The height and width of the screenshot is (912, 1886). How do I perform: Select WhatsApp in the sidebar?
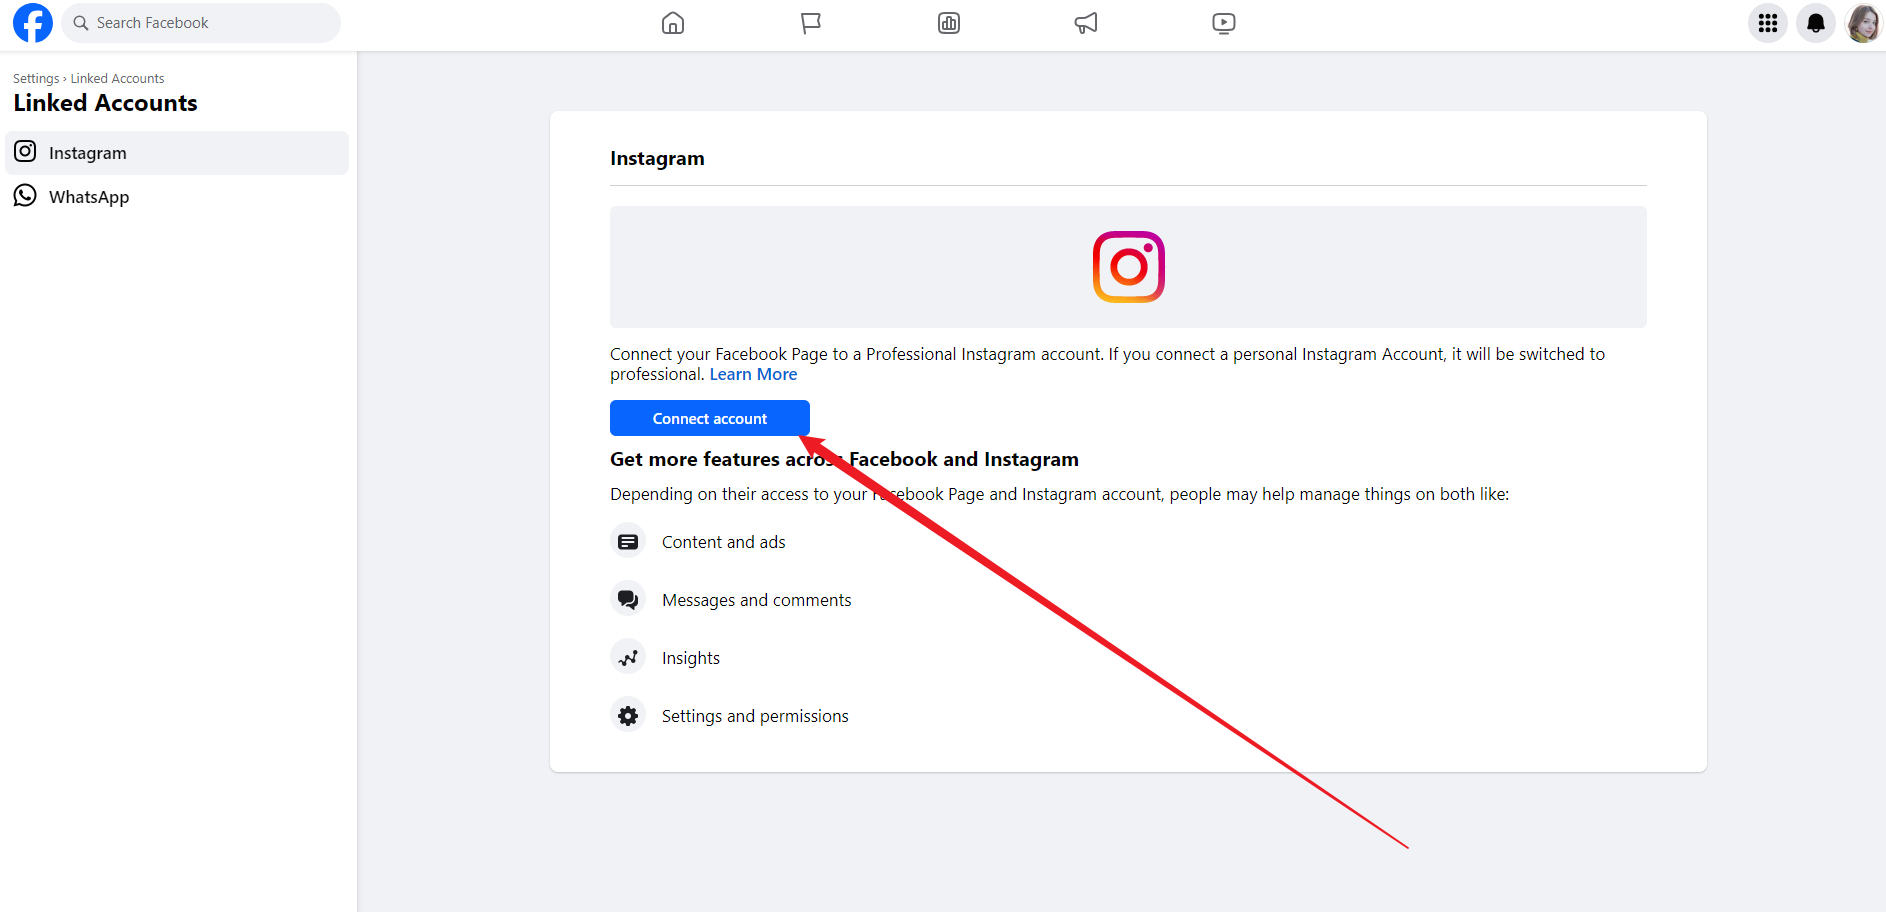pyautogui.click(x=177, y=197)
